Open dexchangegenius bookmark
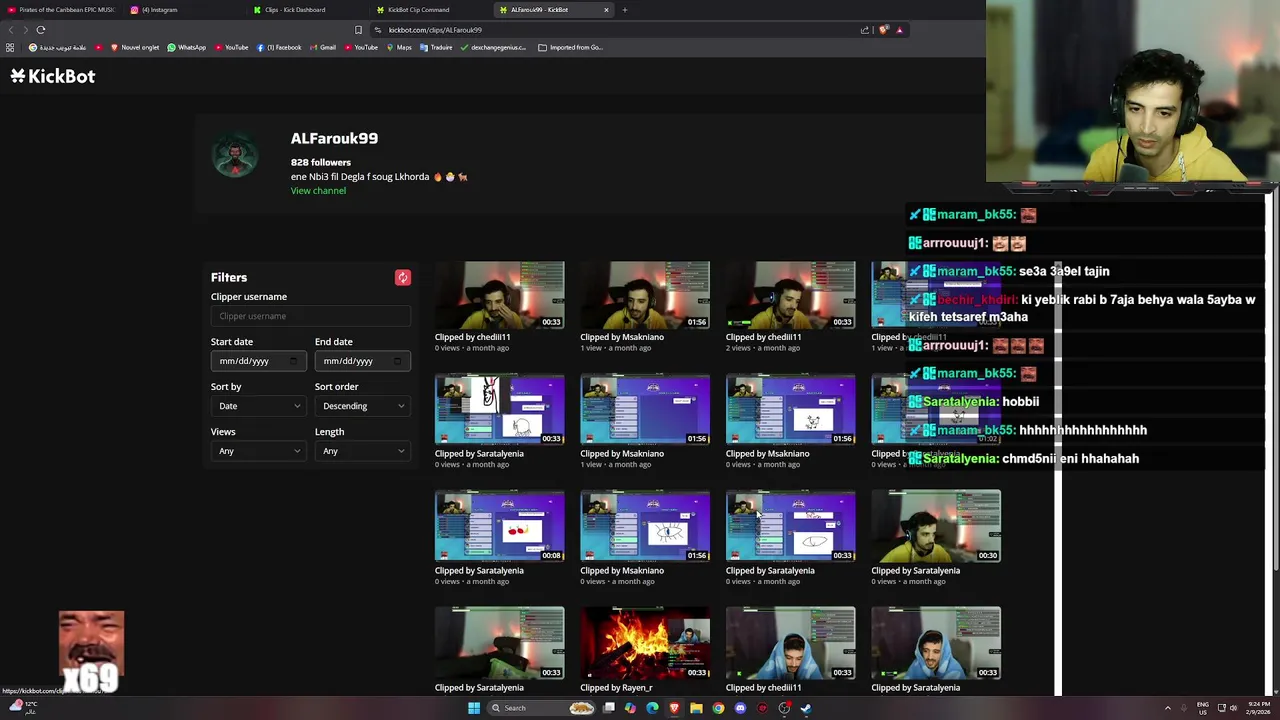The height and width of the screenshot is (720, 1280). point(493,47)
